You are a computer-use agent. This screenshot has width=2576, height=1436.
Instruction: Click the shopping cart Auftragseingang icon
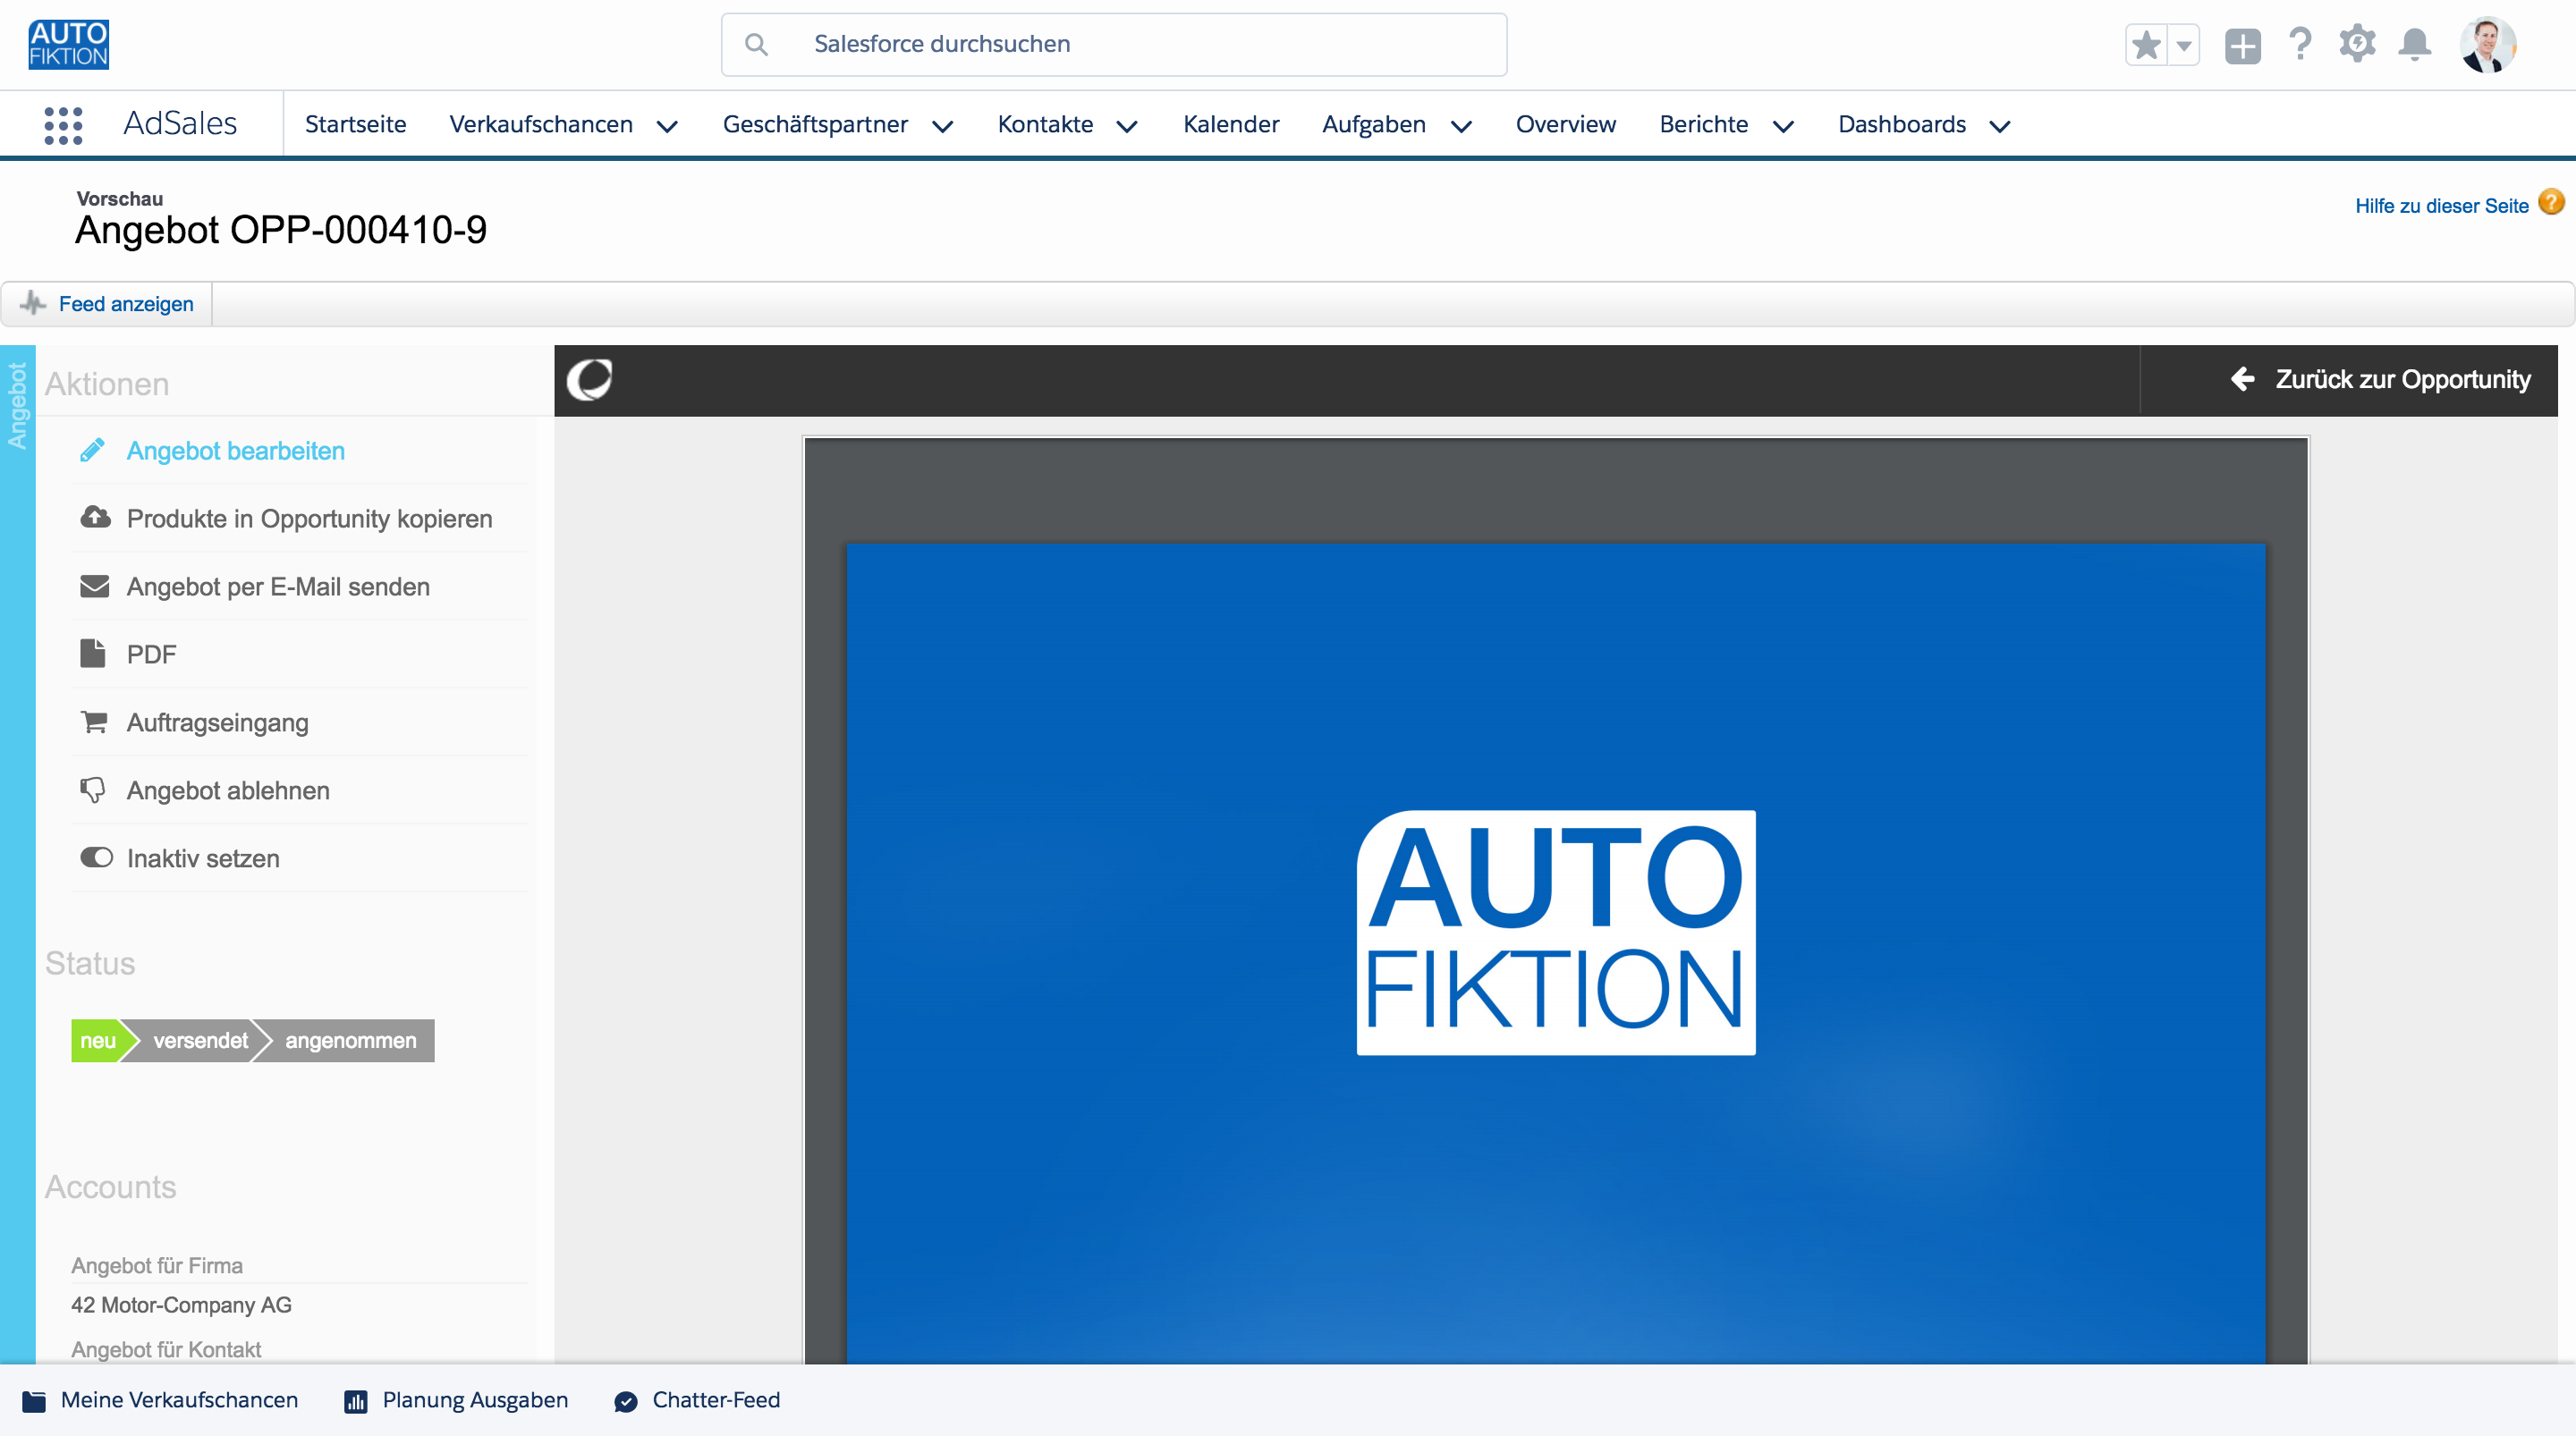94,721
